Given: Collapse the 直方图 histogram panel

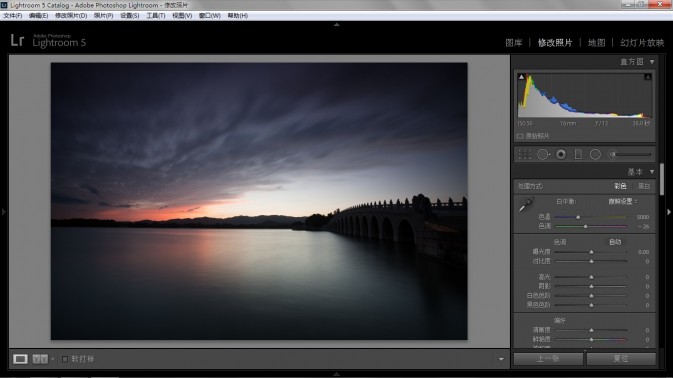Looking at the screenshot, I should (652, 62).
